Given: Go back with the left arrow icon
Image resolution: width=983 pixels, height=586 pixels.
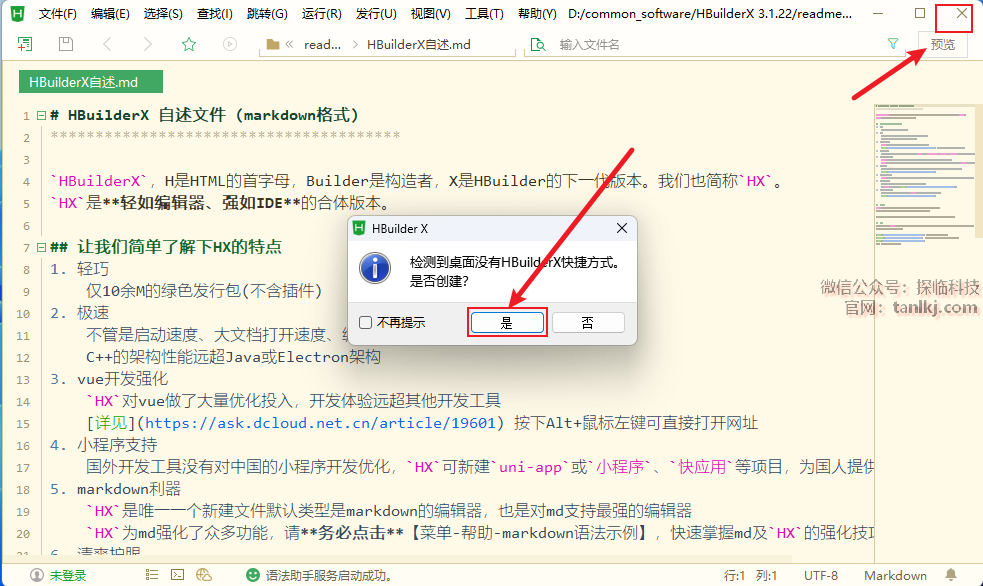Looking at the screenshot, I should pos(107,44).
